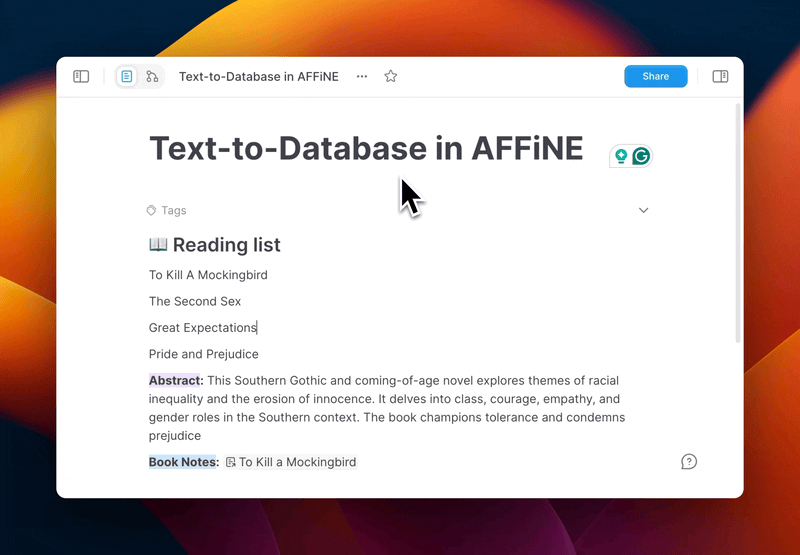Toggle the left sidebar panel icon
Viewport: 800px width, 555px height.
81,77
